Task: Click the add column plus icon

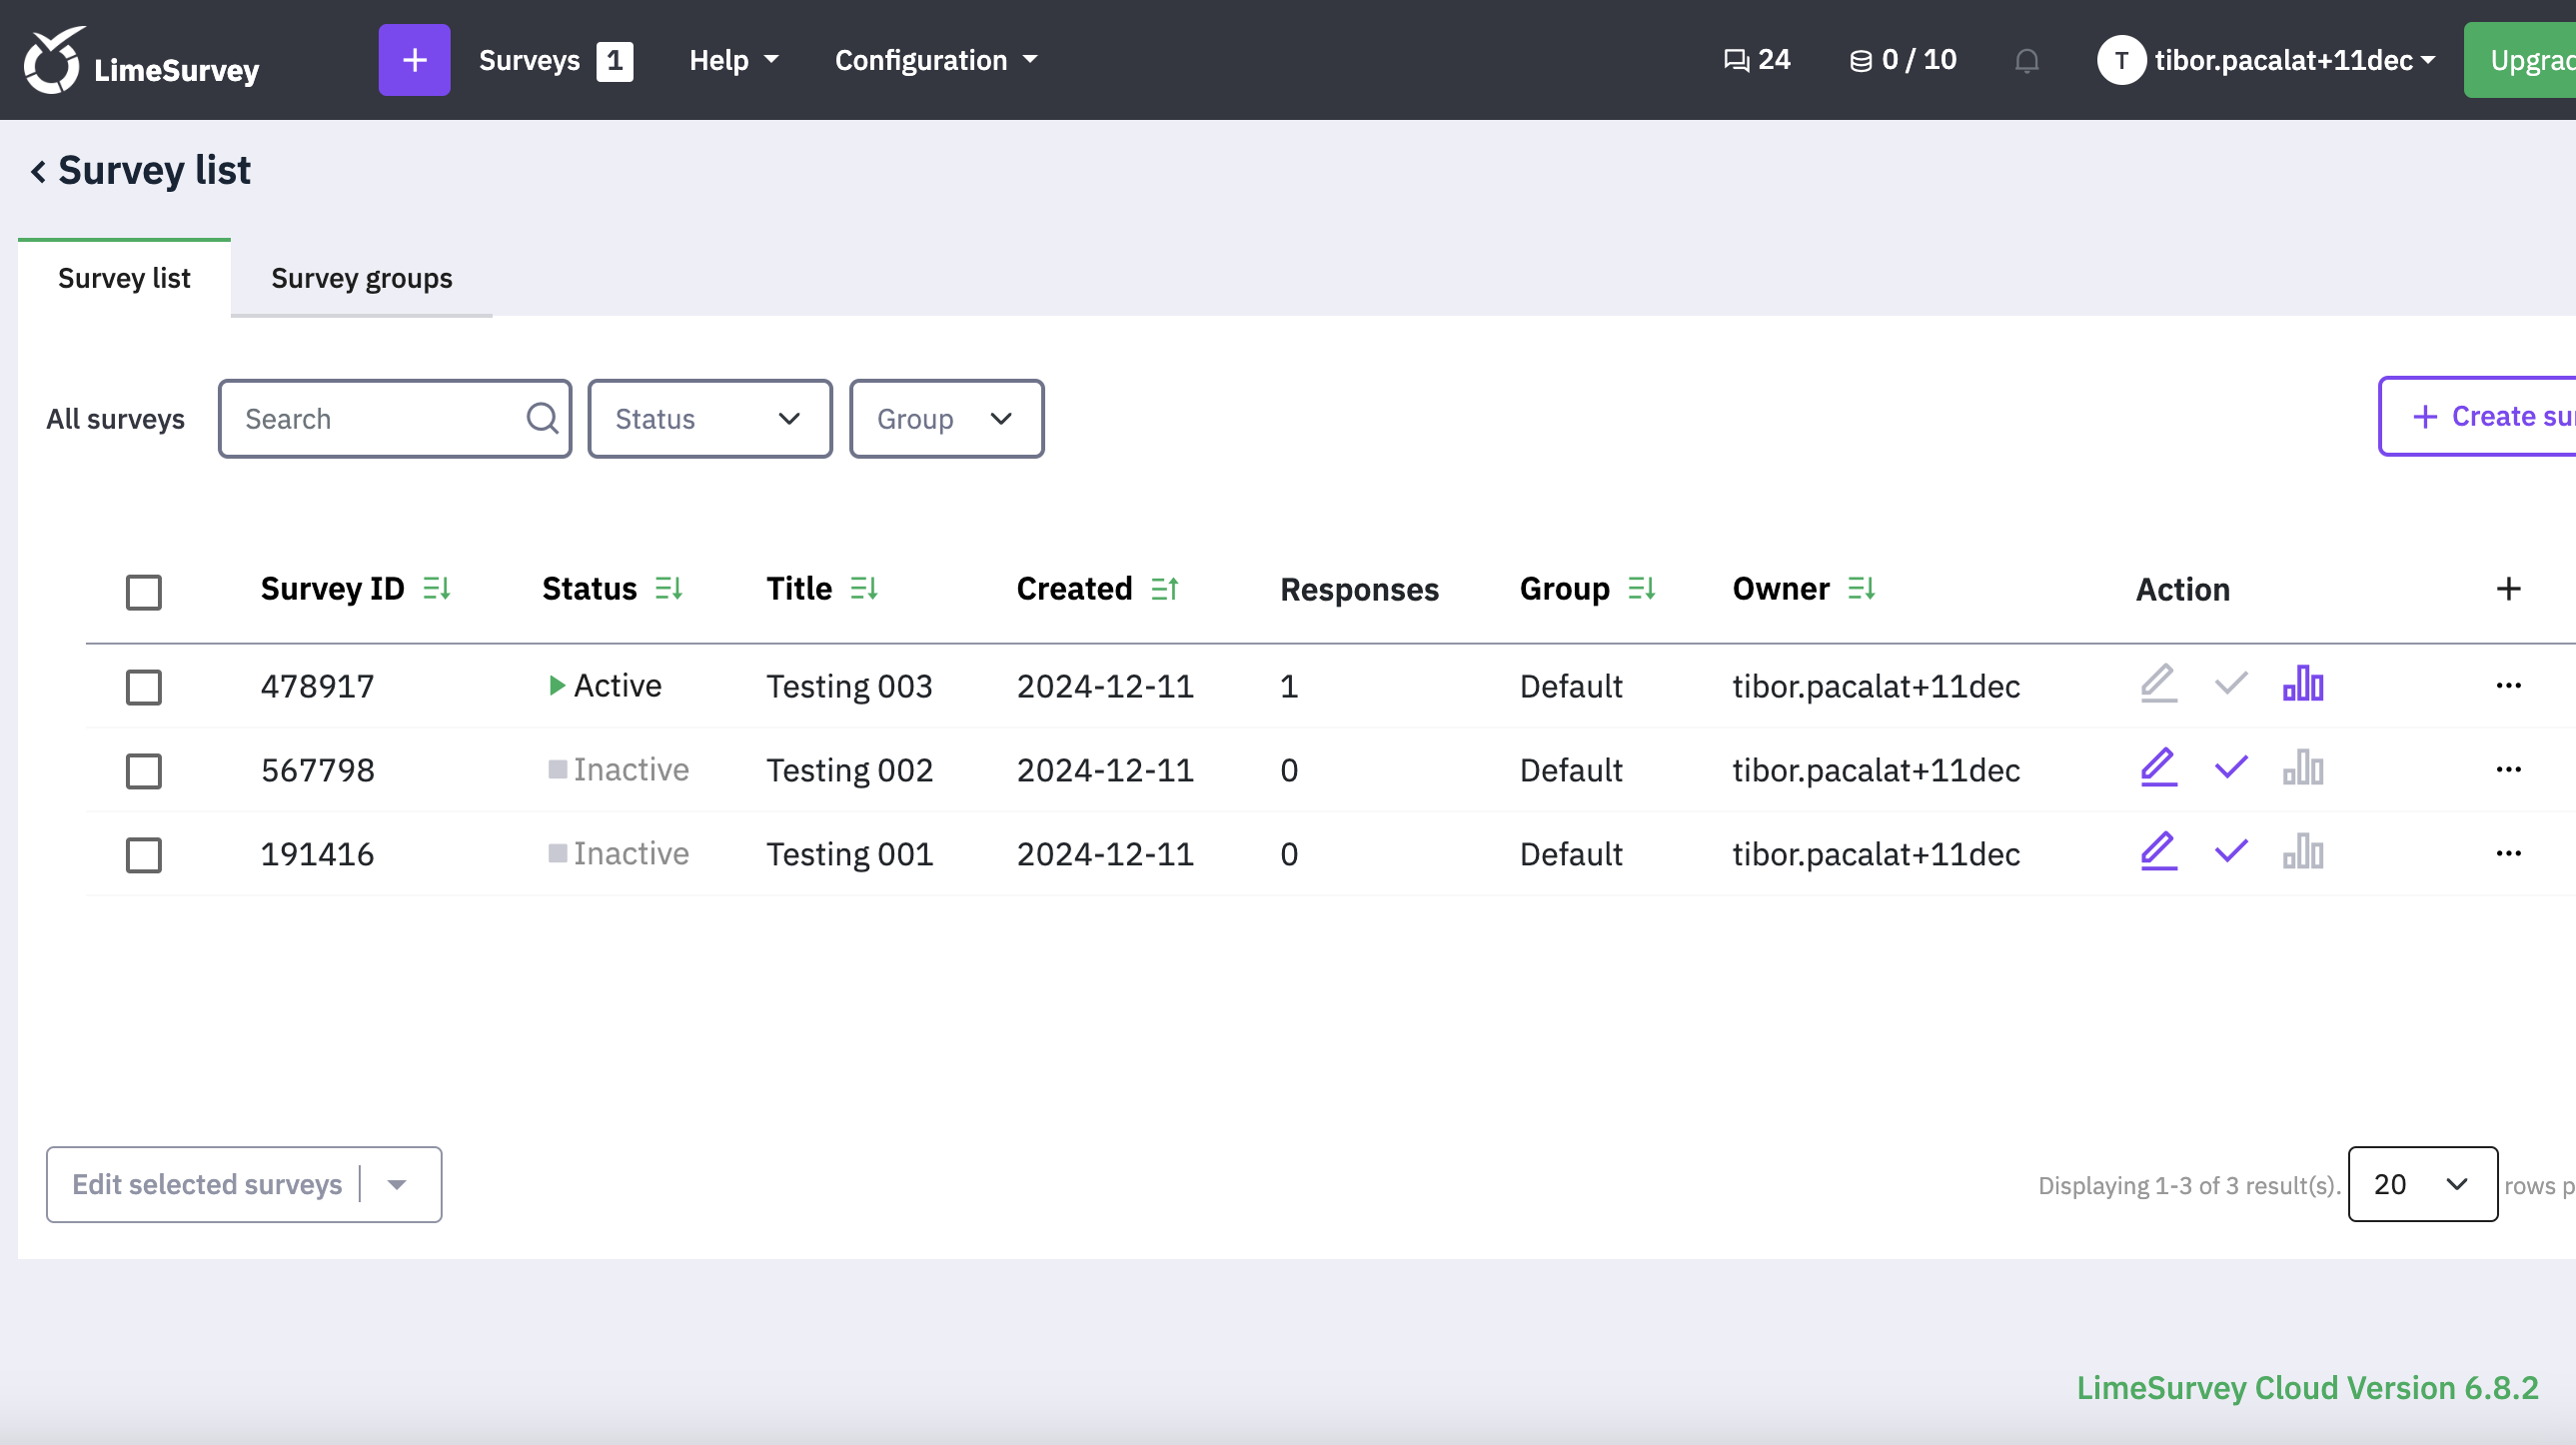Action: pos(2507,588)
